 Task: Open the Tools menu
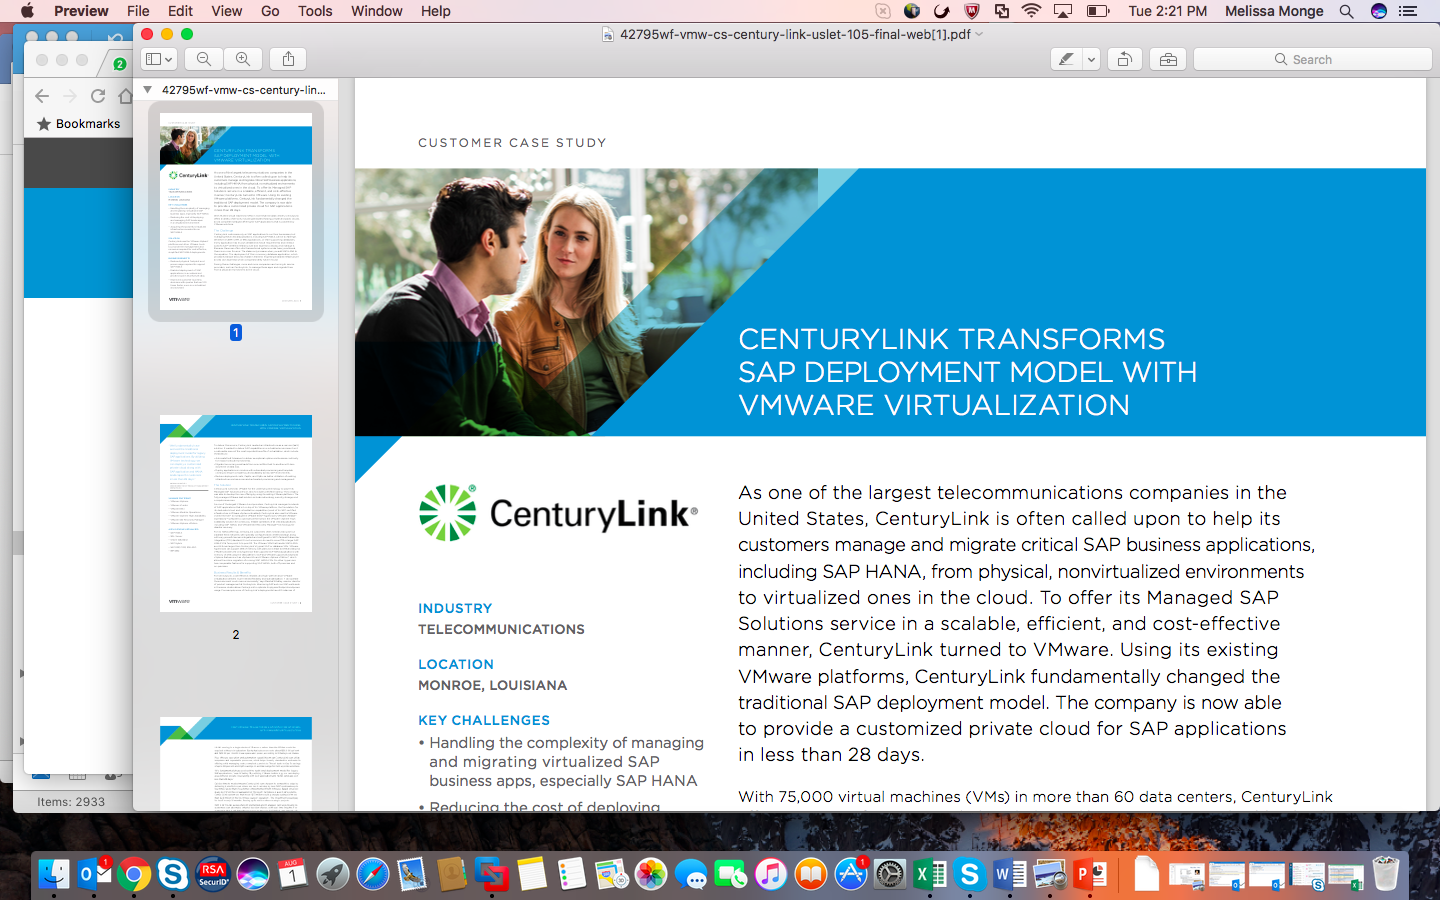pos(315,11)
